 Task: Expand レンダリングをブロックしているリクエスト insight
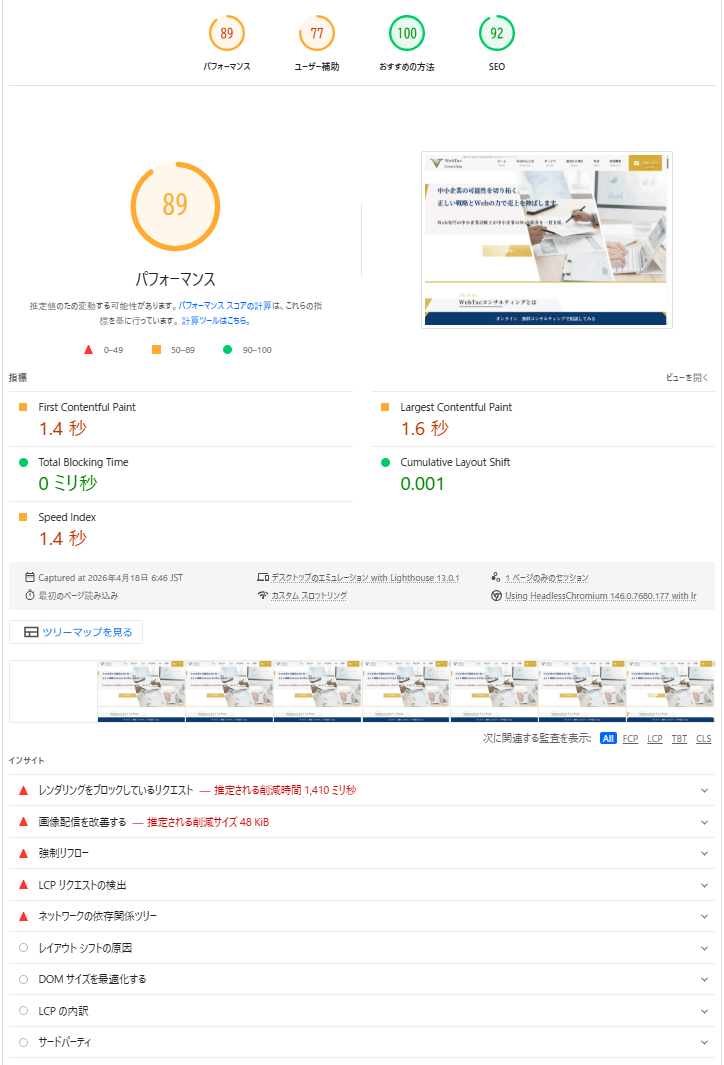(705, 790)
